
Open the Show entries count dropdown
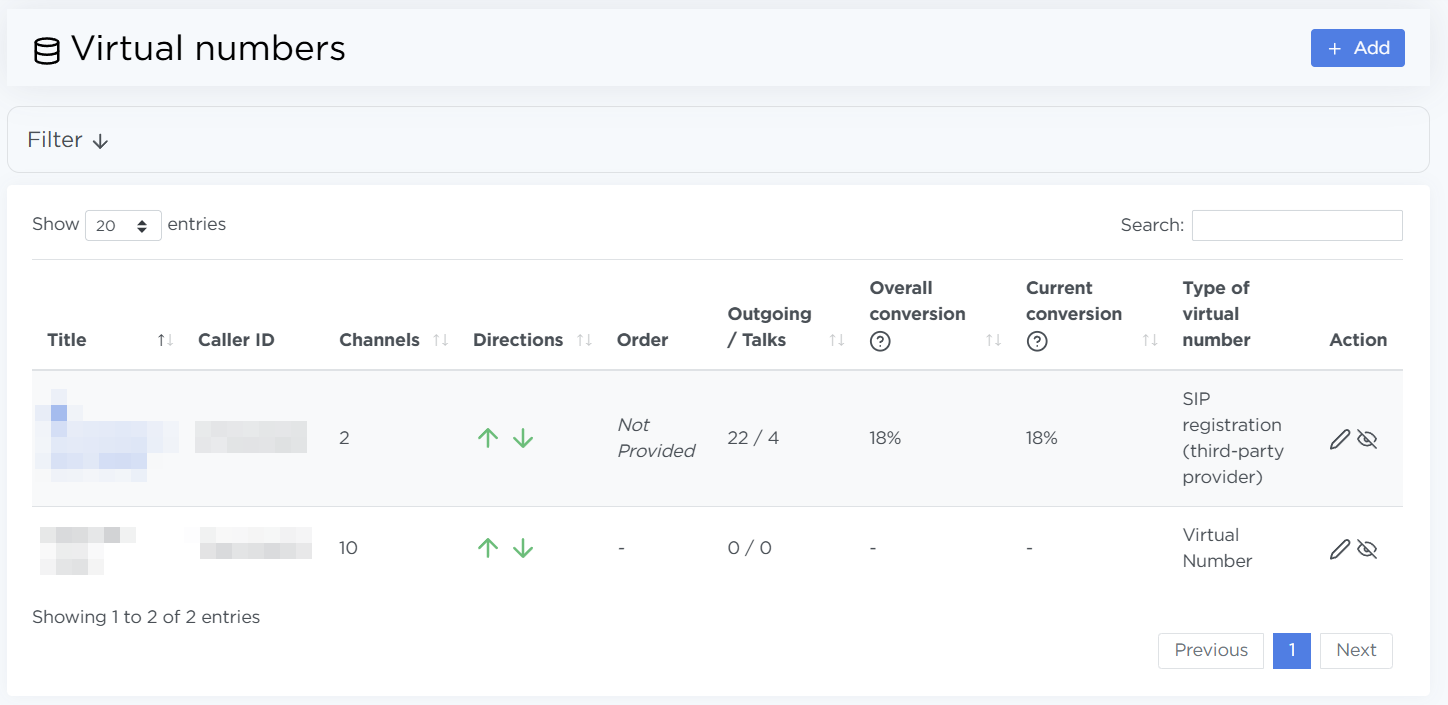coord(123,226)
